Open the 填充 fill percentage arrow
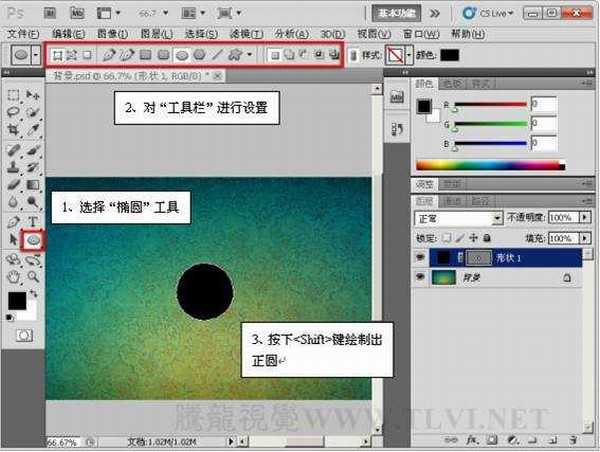Image resolution: width=600 pixels, height=452 pixels. 582,238
